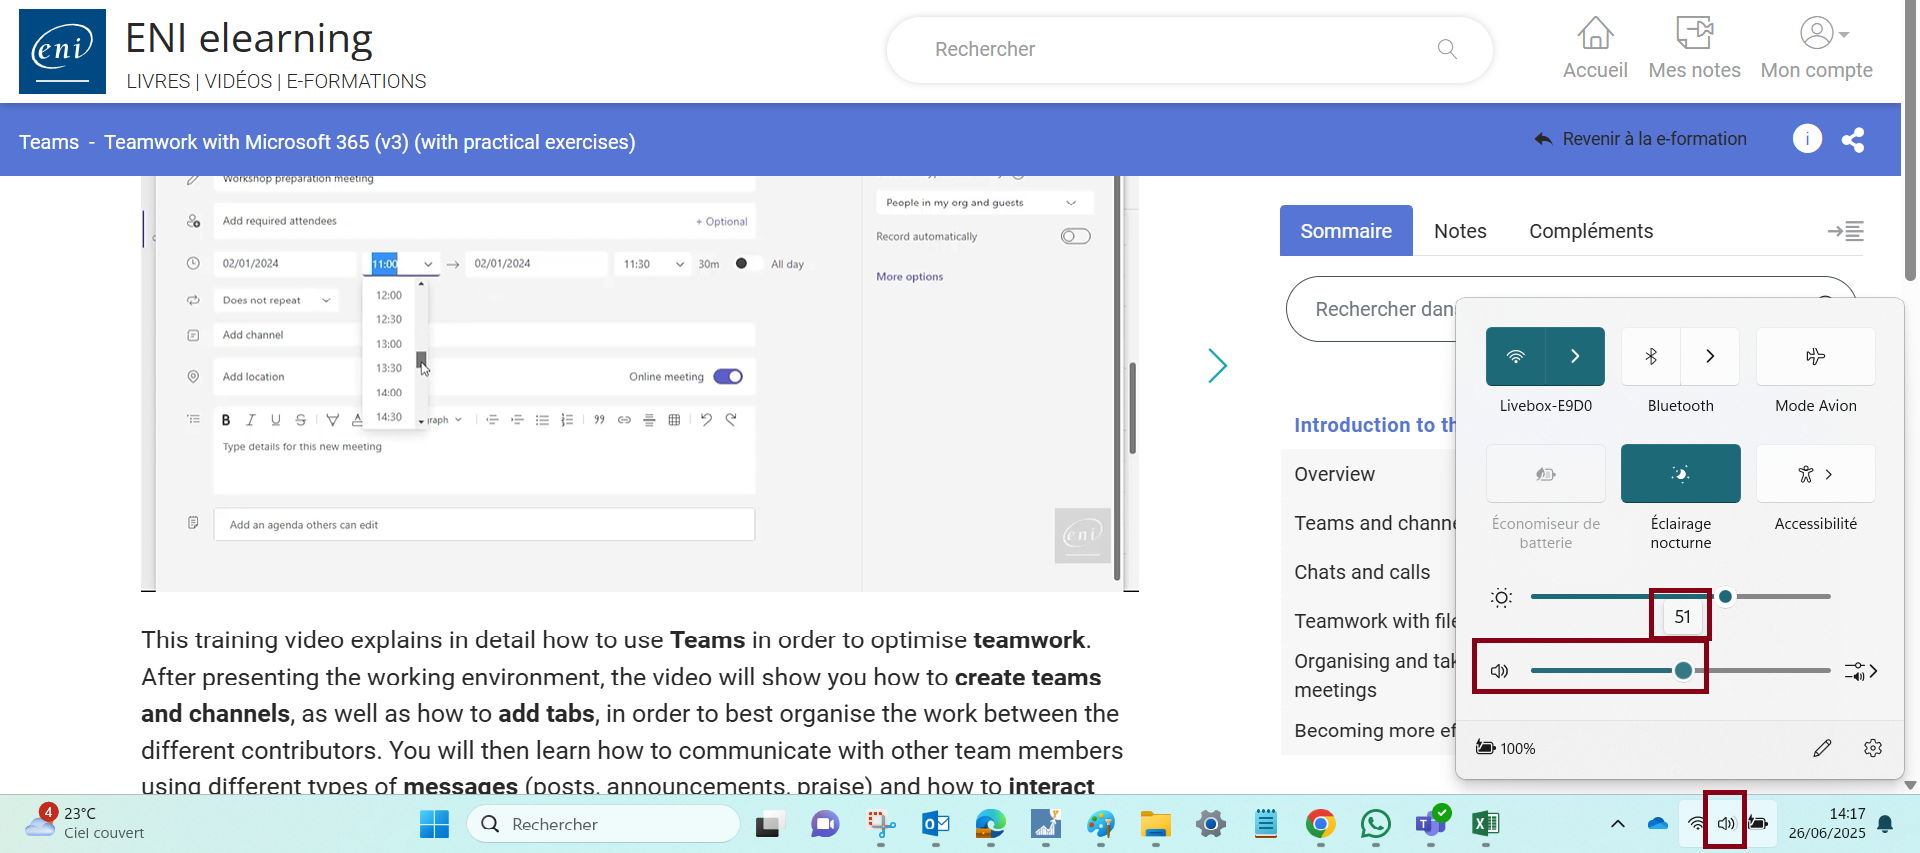Screen dimensions: 1920x853
Task: Turn off Éclairage nocturne
Action: click(1680, 474)
